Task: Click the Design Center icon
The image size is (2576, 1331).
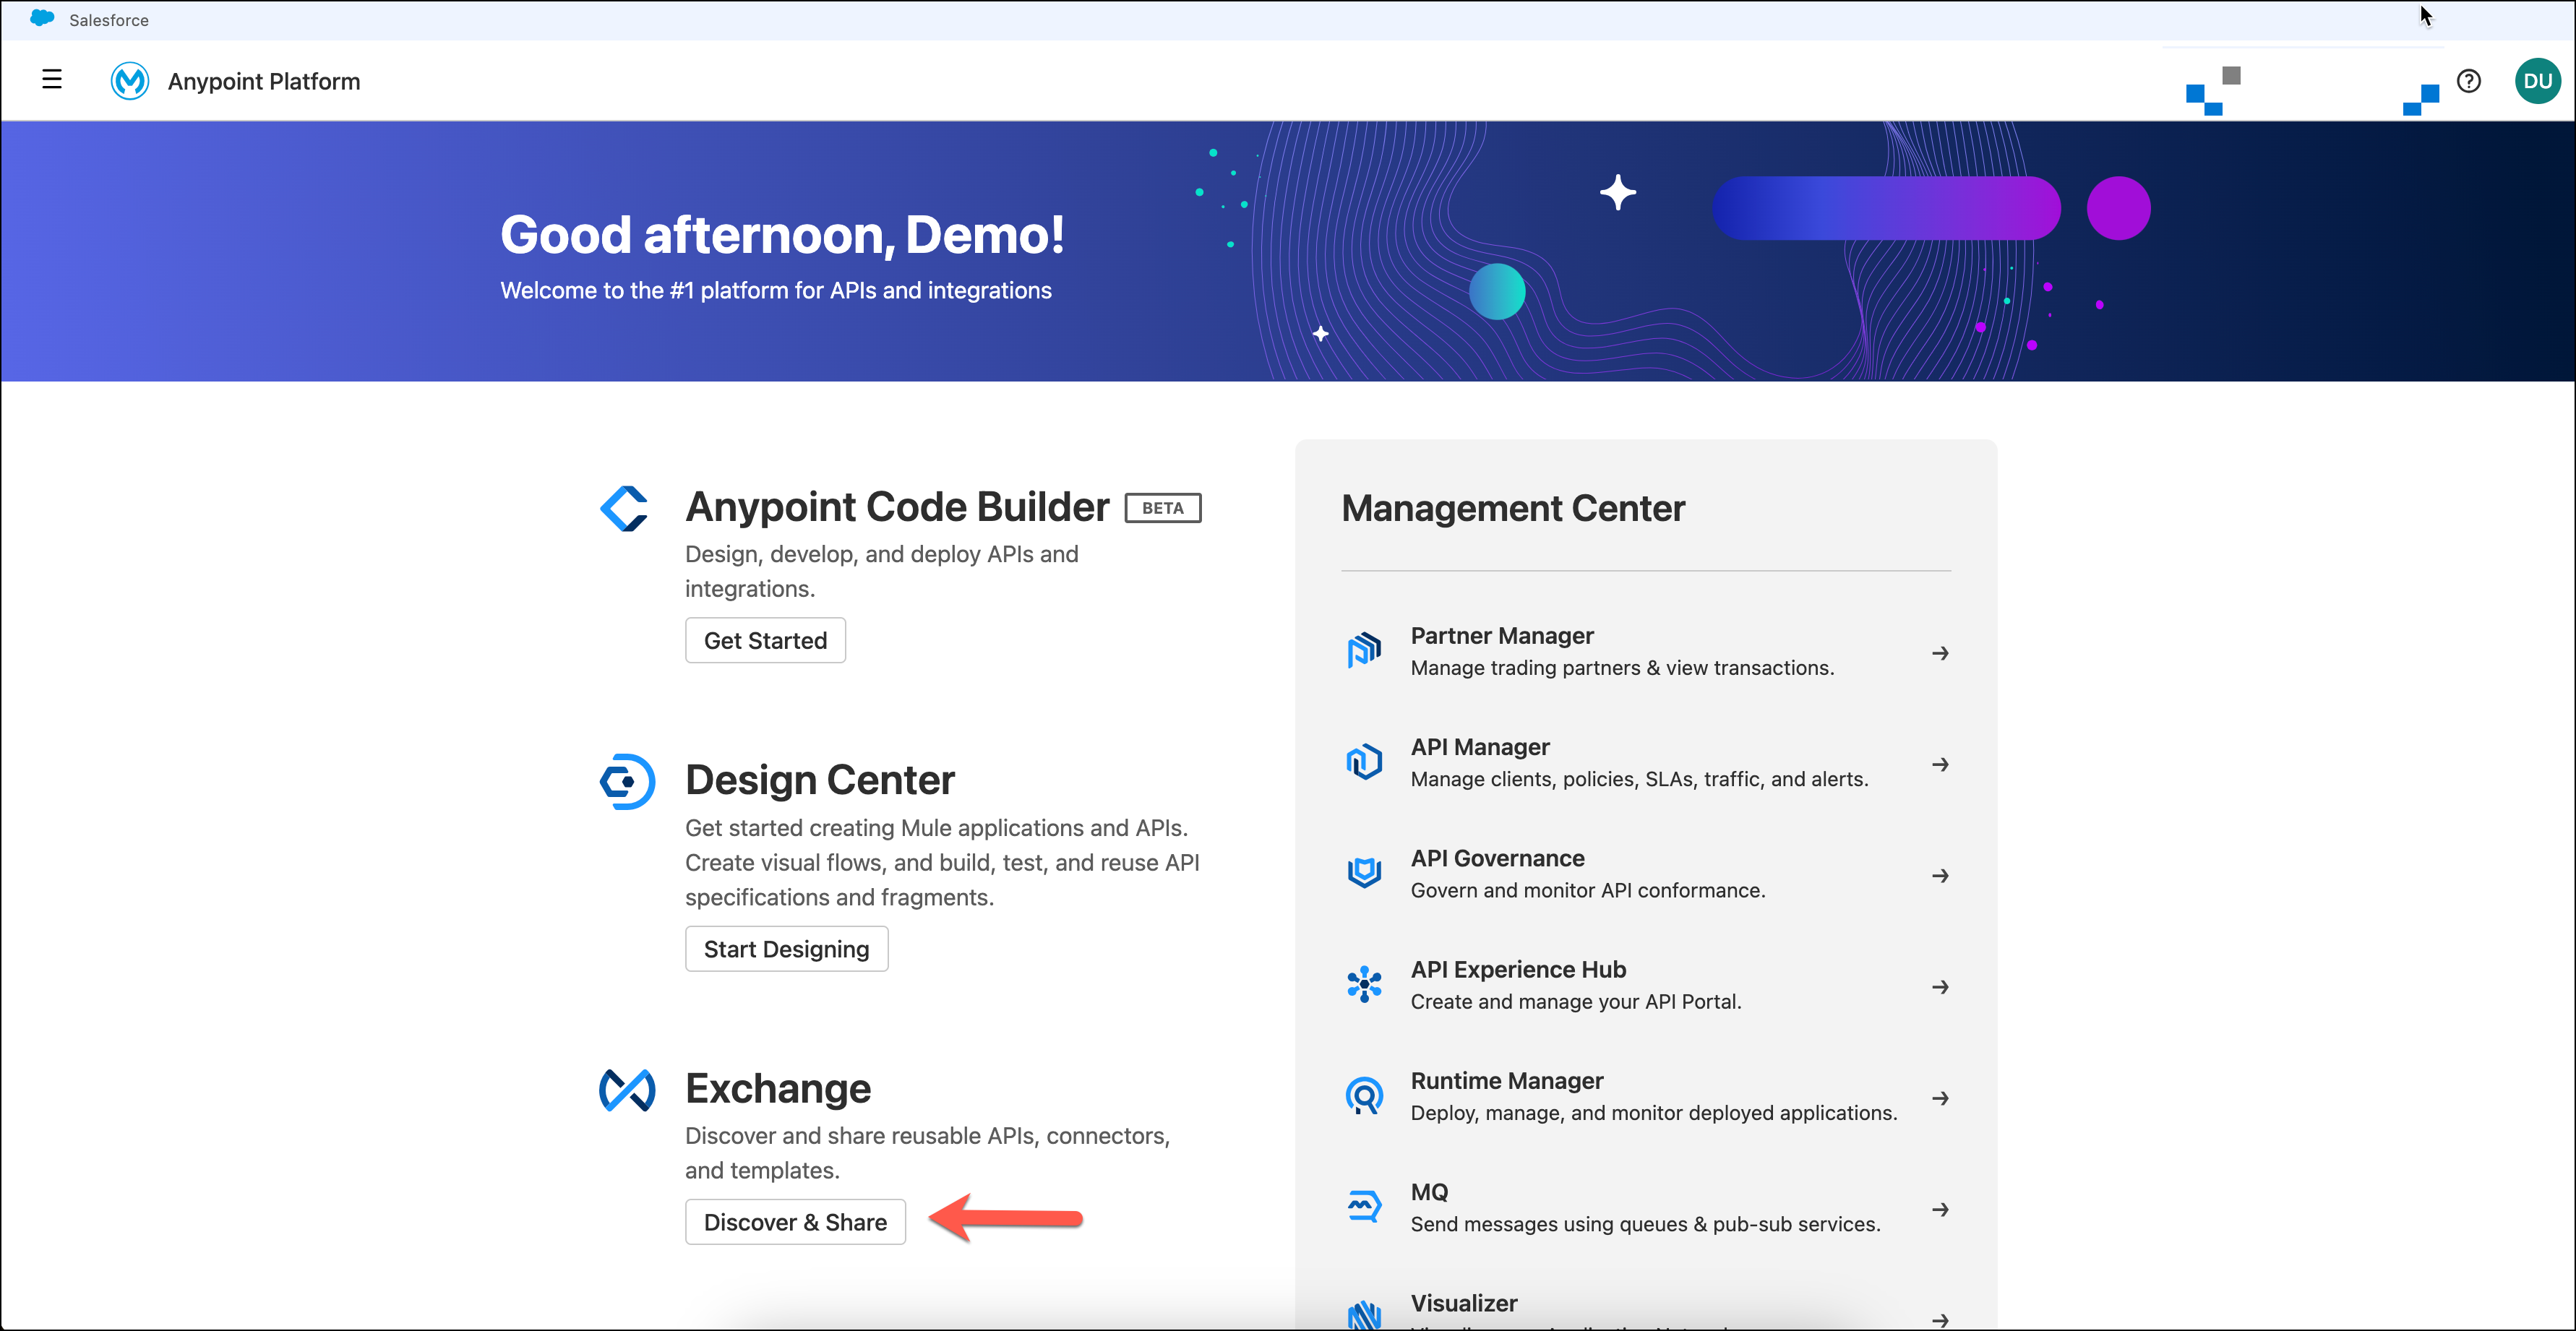Action: 627,781
